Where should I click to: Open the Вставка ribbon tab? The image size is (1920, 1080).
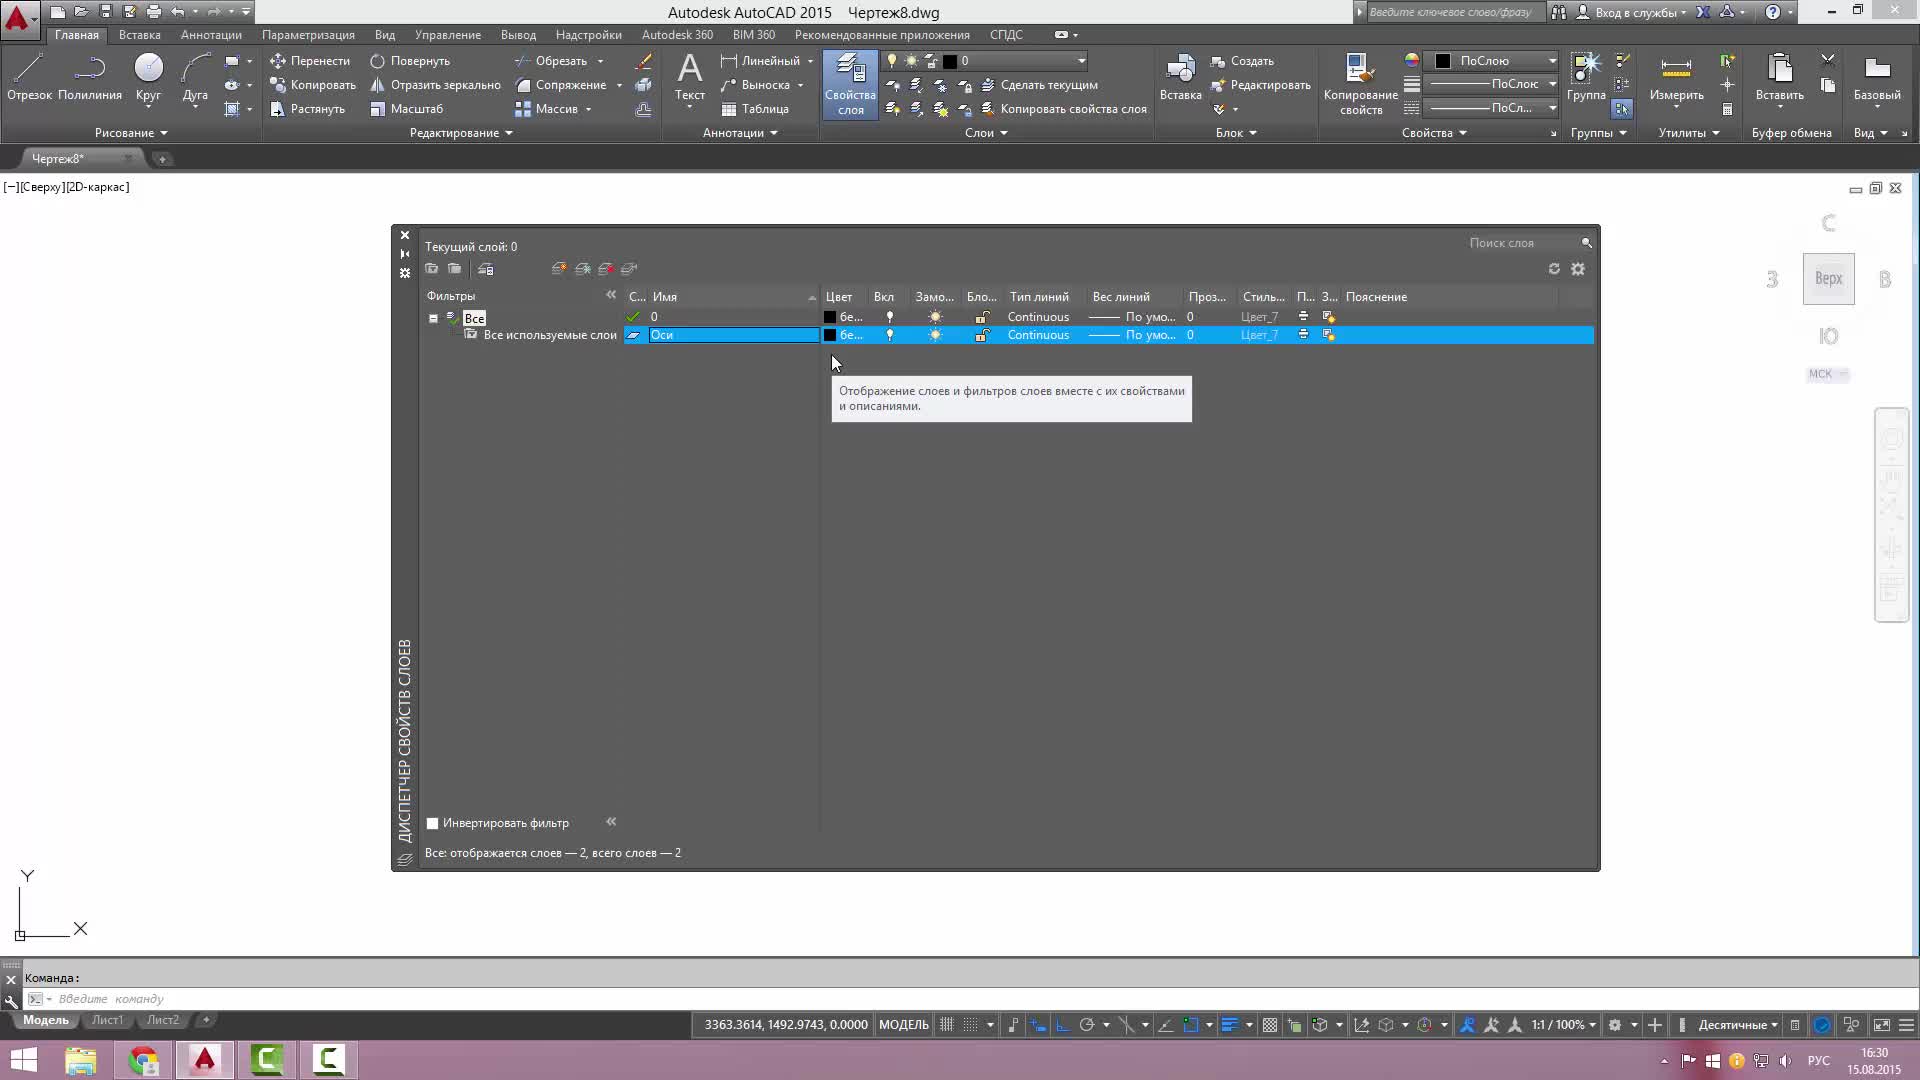pyautogui.click(x=139, y=35)
